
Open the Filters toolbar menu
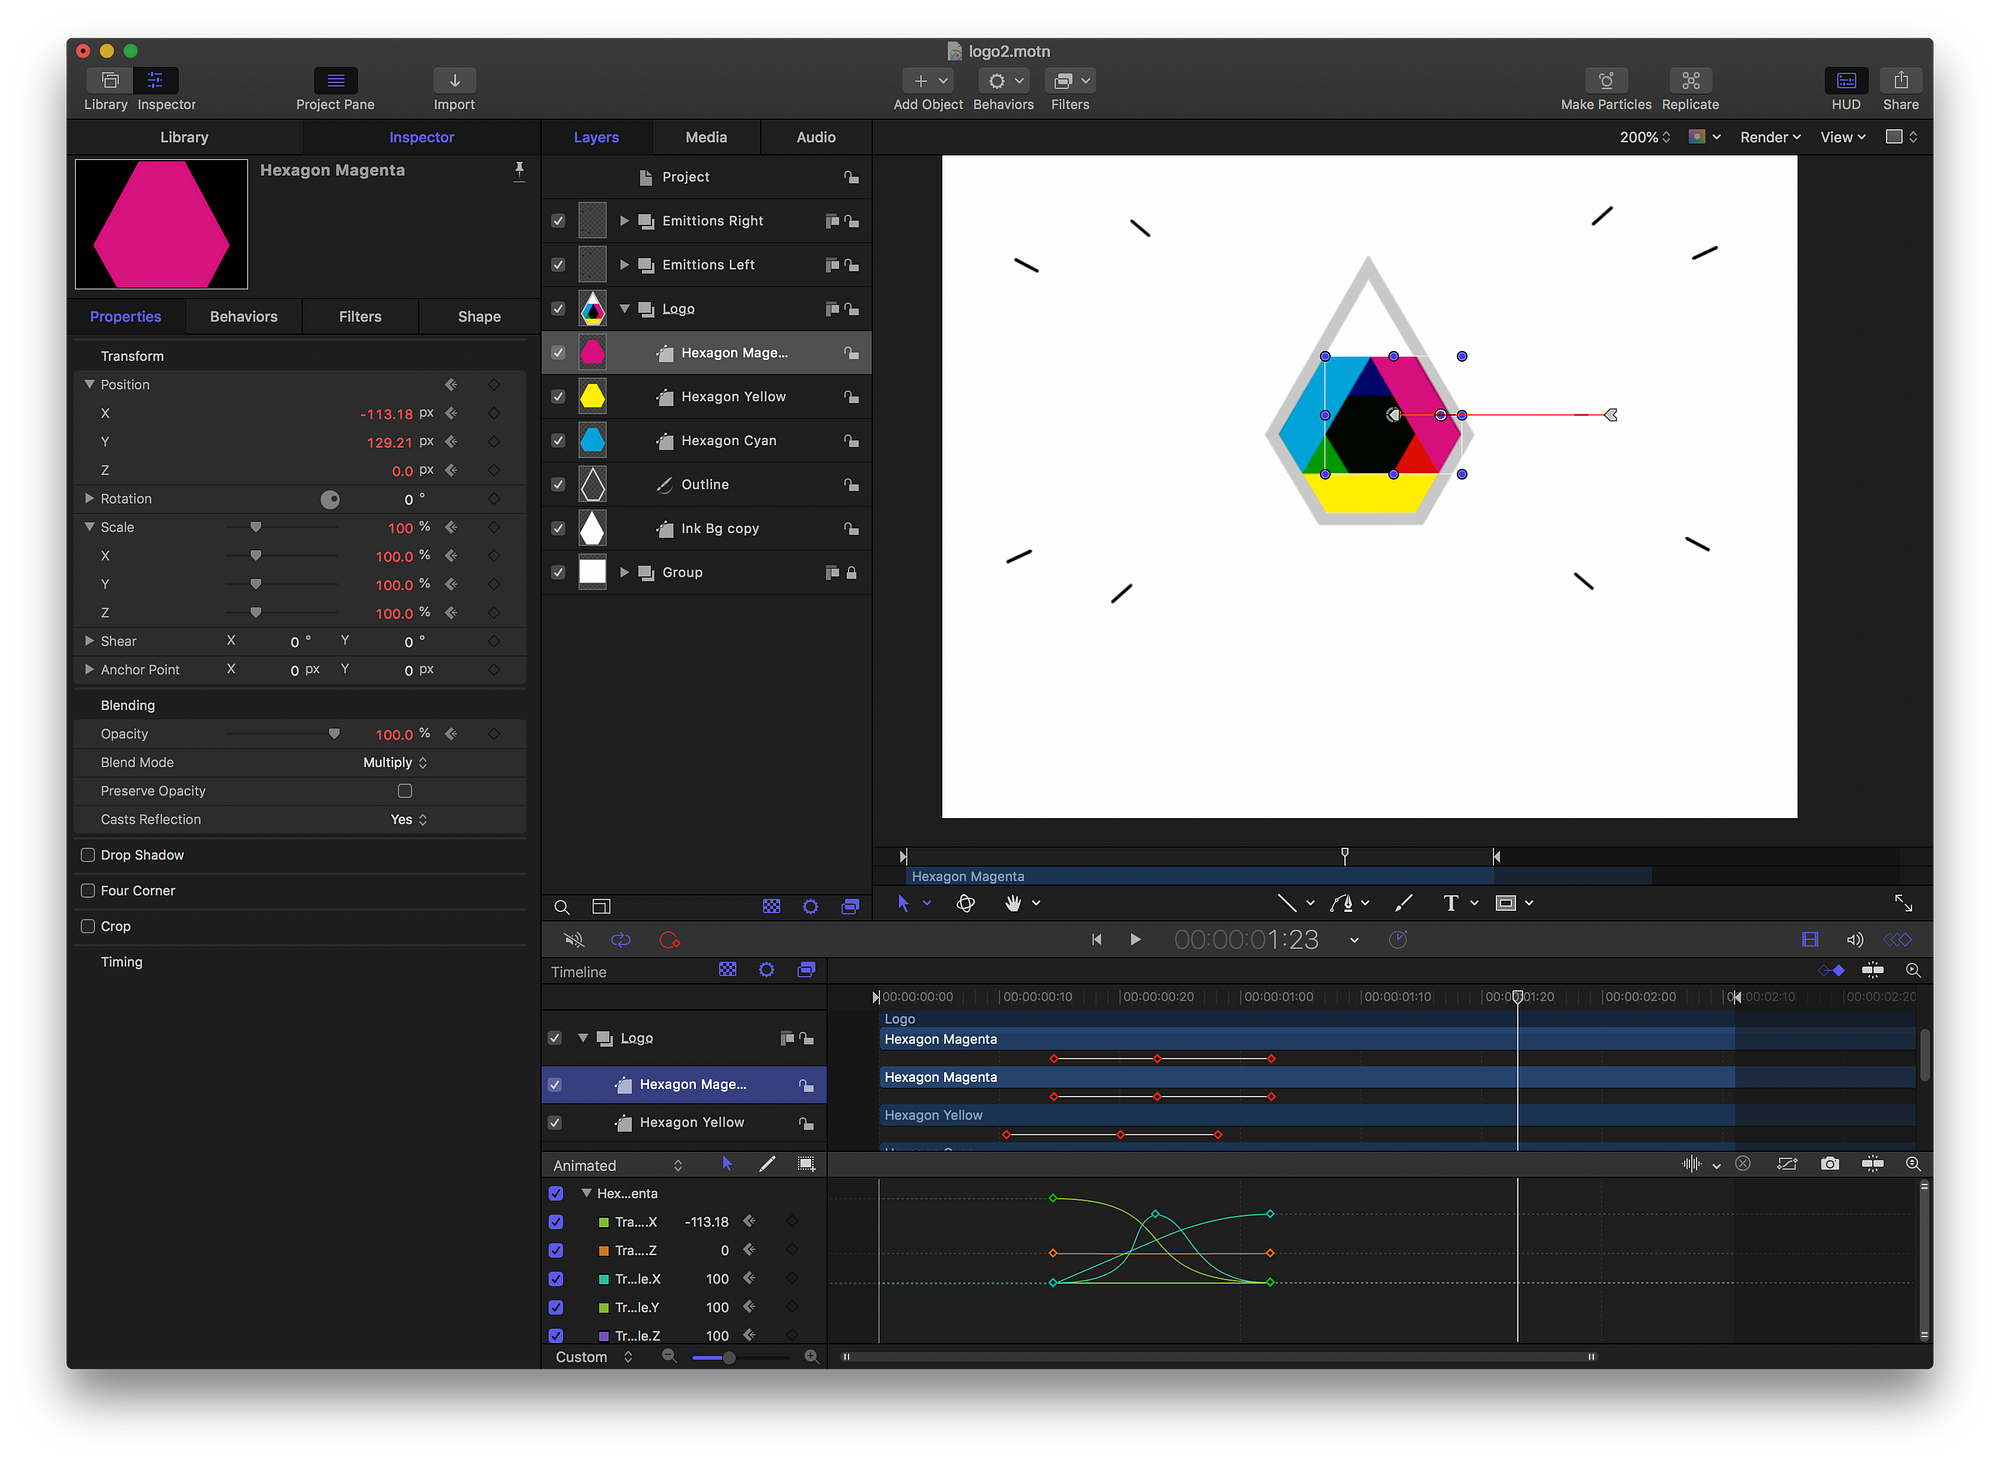1070,80
